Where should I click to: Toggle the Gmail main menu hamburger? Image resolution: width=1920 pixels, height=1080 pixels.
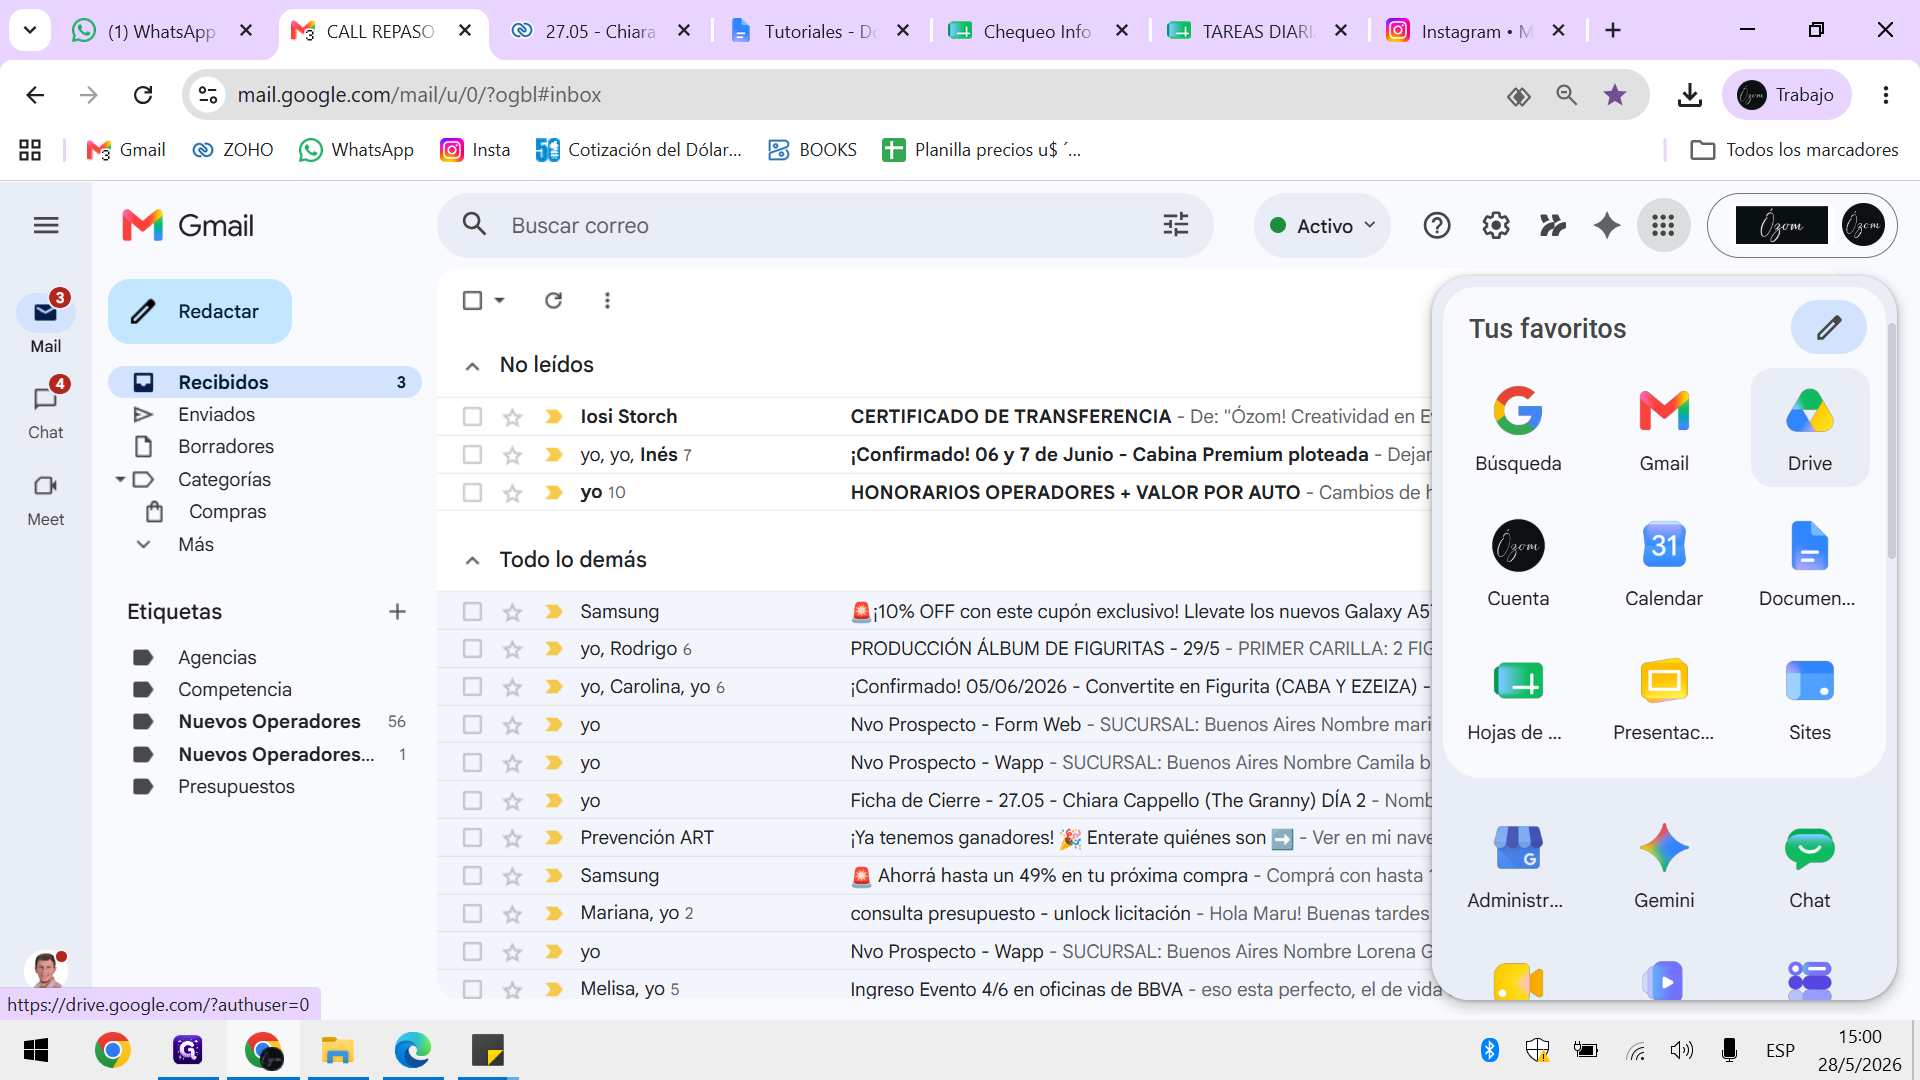click(46, 225)
